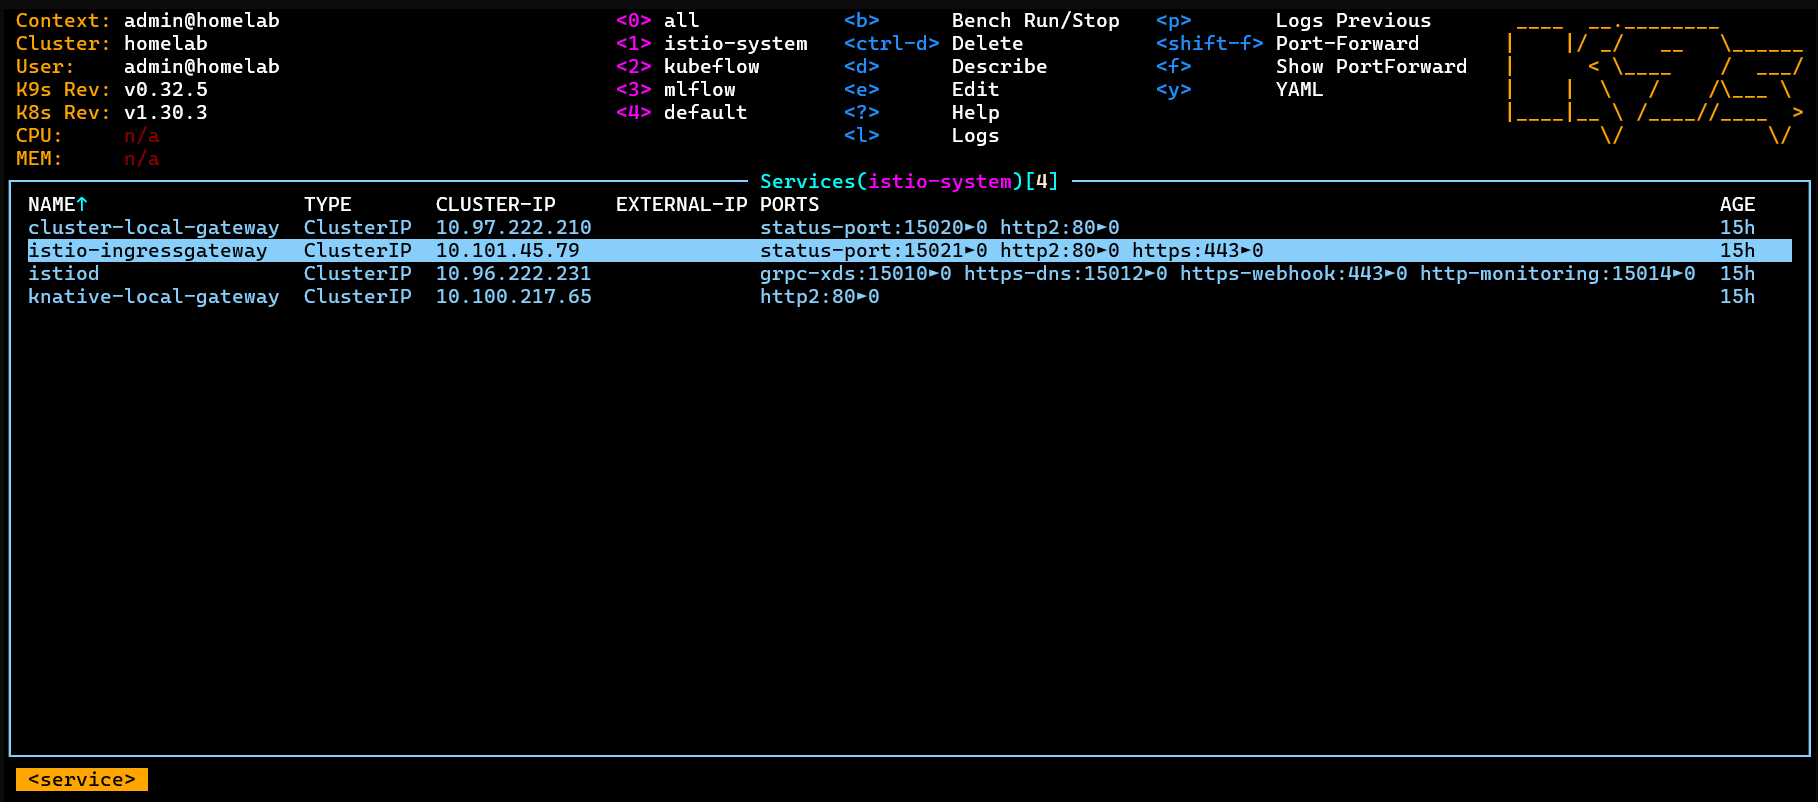Click the Logs command hint next to <l>

[x=976, y=136]
